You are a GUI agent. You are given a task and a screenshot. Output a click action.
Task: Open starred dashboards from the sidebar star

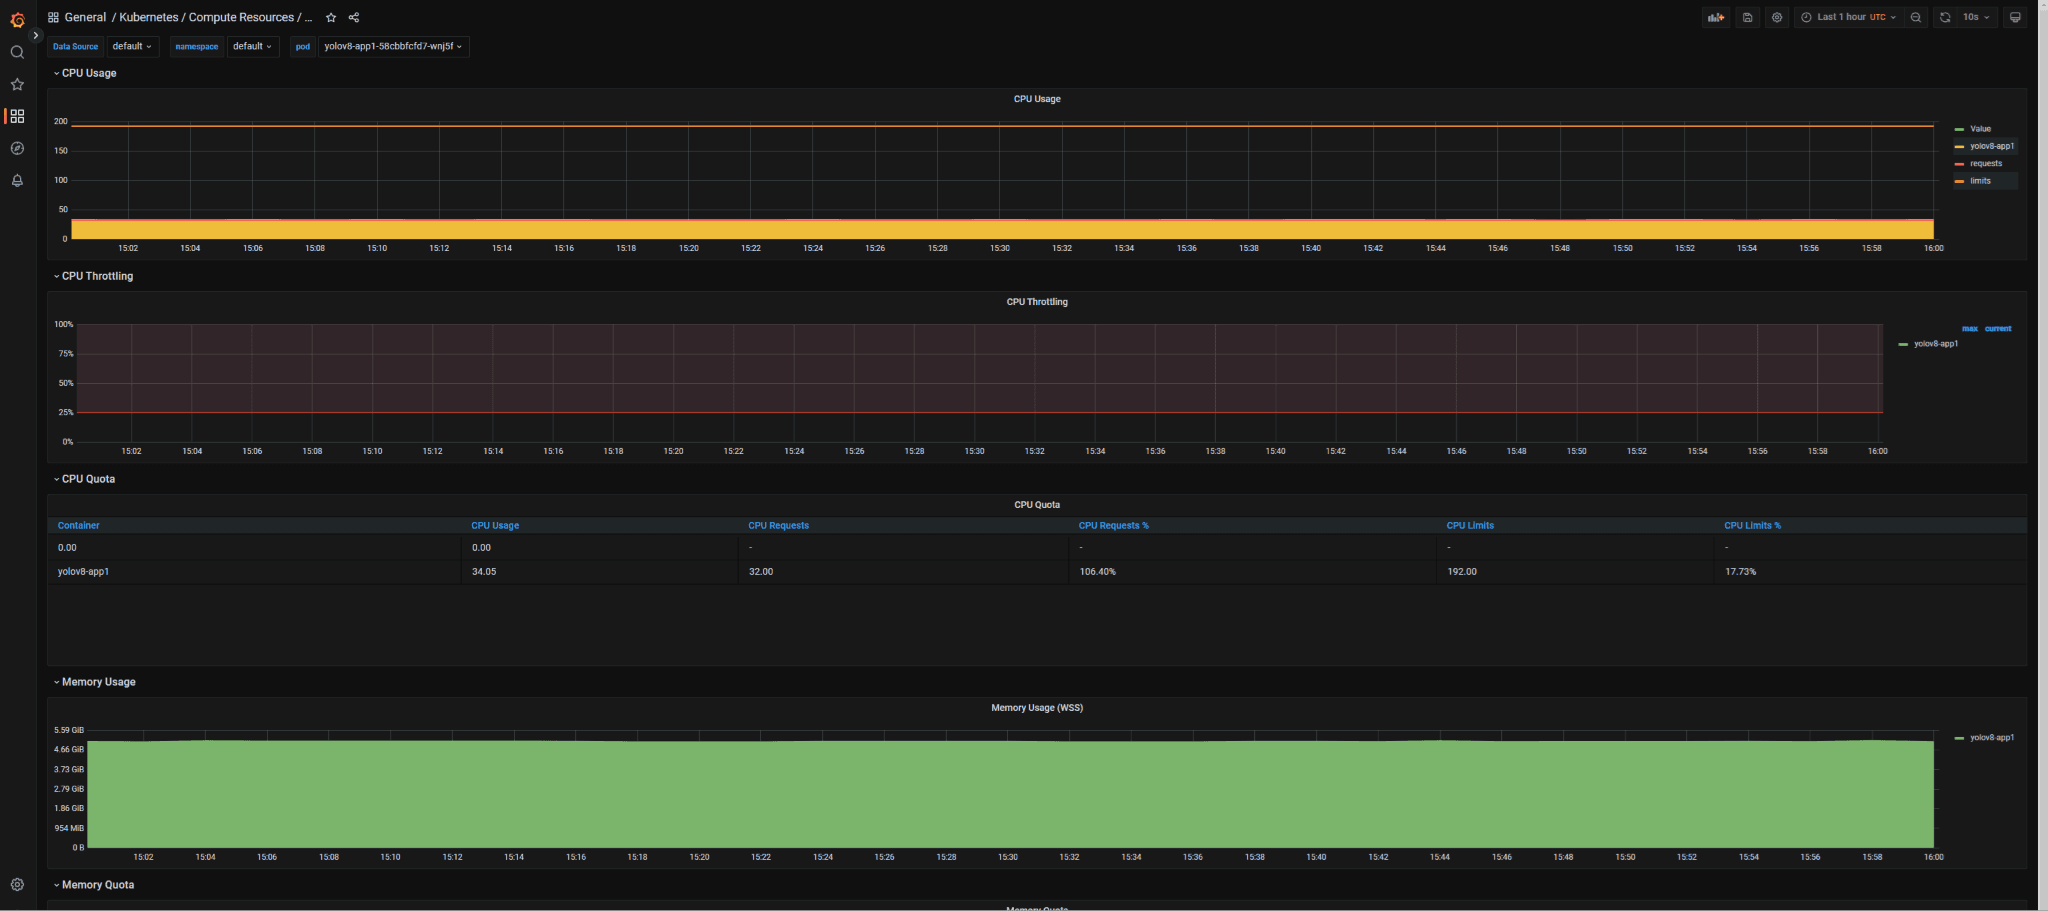tap(17, 84)
